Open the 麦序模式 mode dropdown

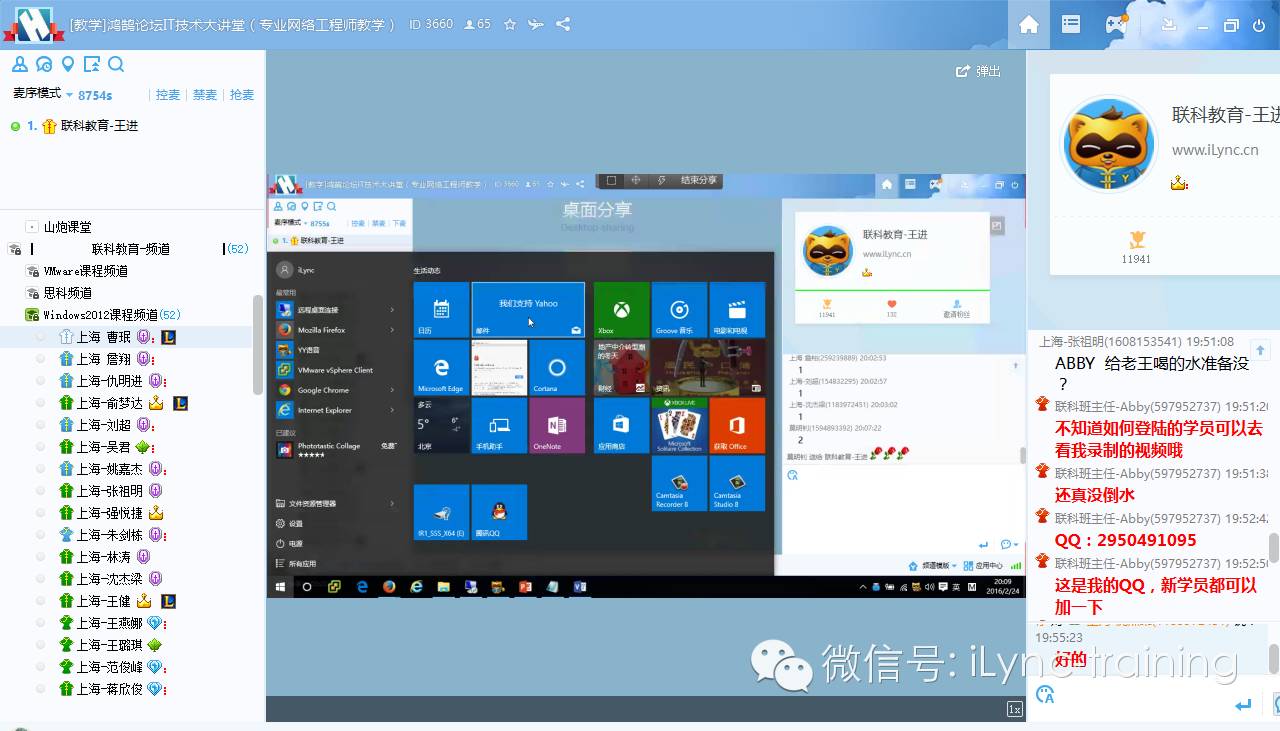(x=43, y=94)
